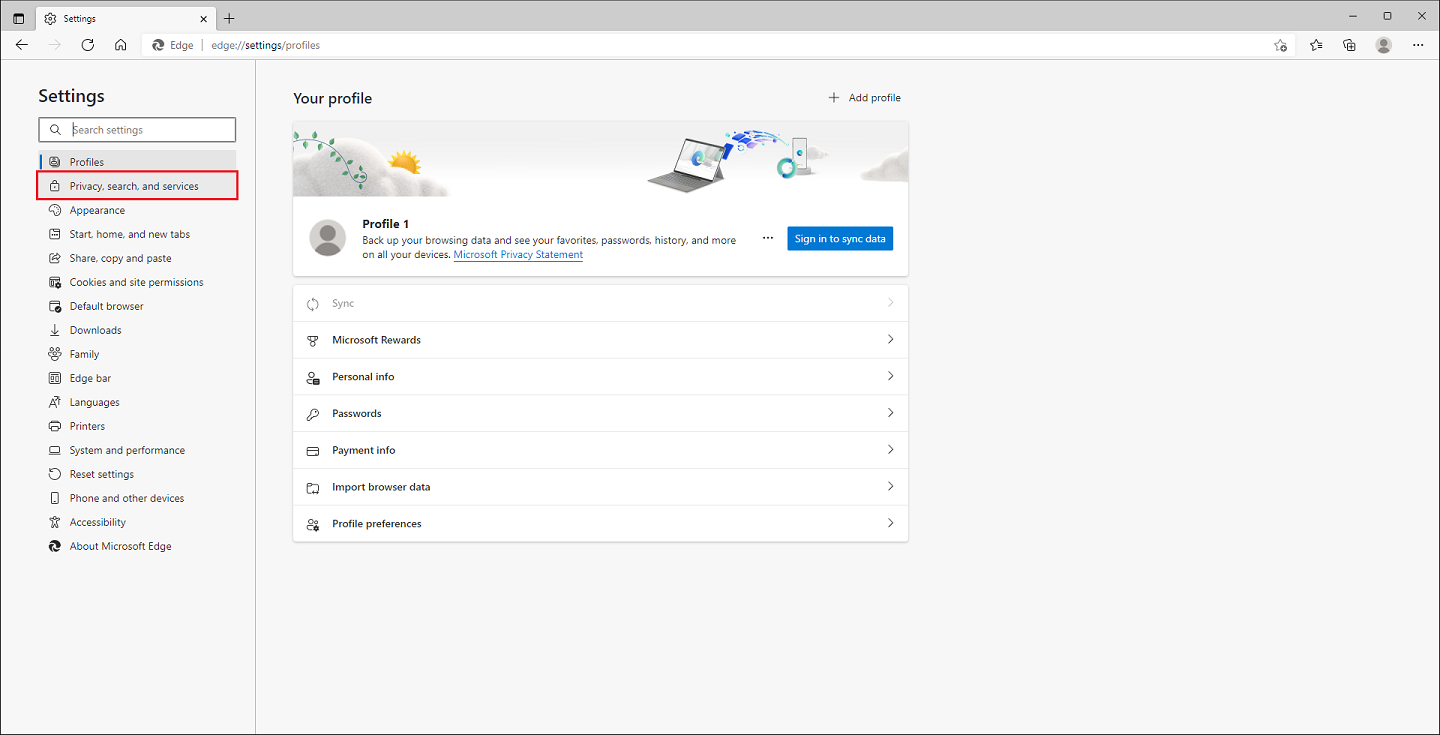Open Default browser settings
Image resolution: width=1440 pixels, height=735 pixels.
[x=137, y=306]
